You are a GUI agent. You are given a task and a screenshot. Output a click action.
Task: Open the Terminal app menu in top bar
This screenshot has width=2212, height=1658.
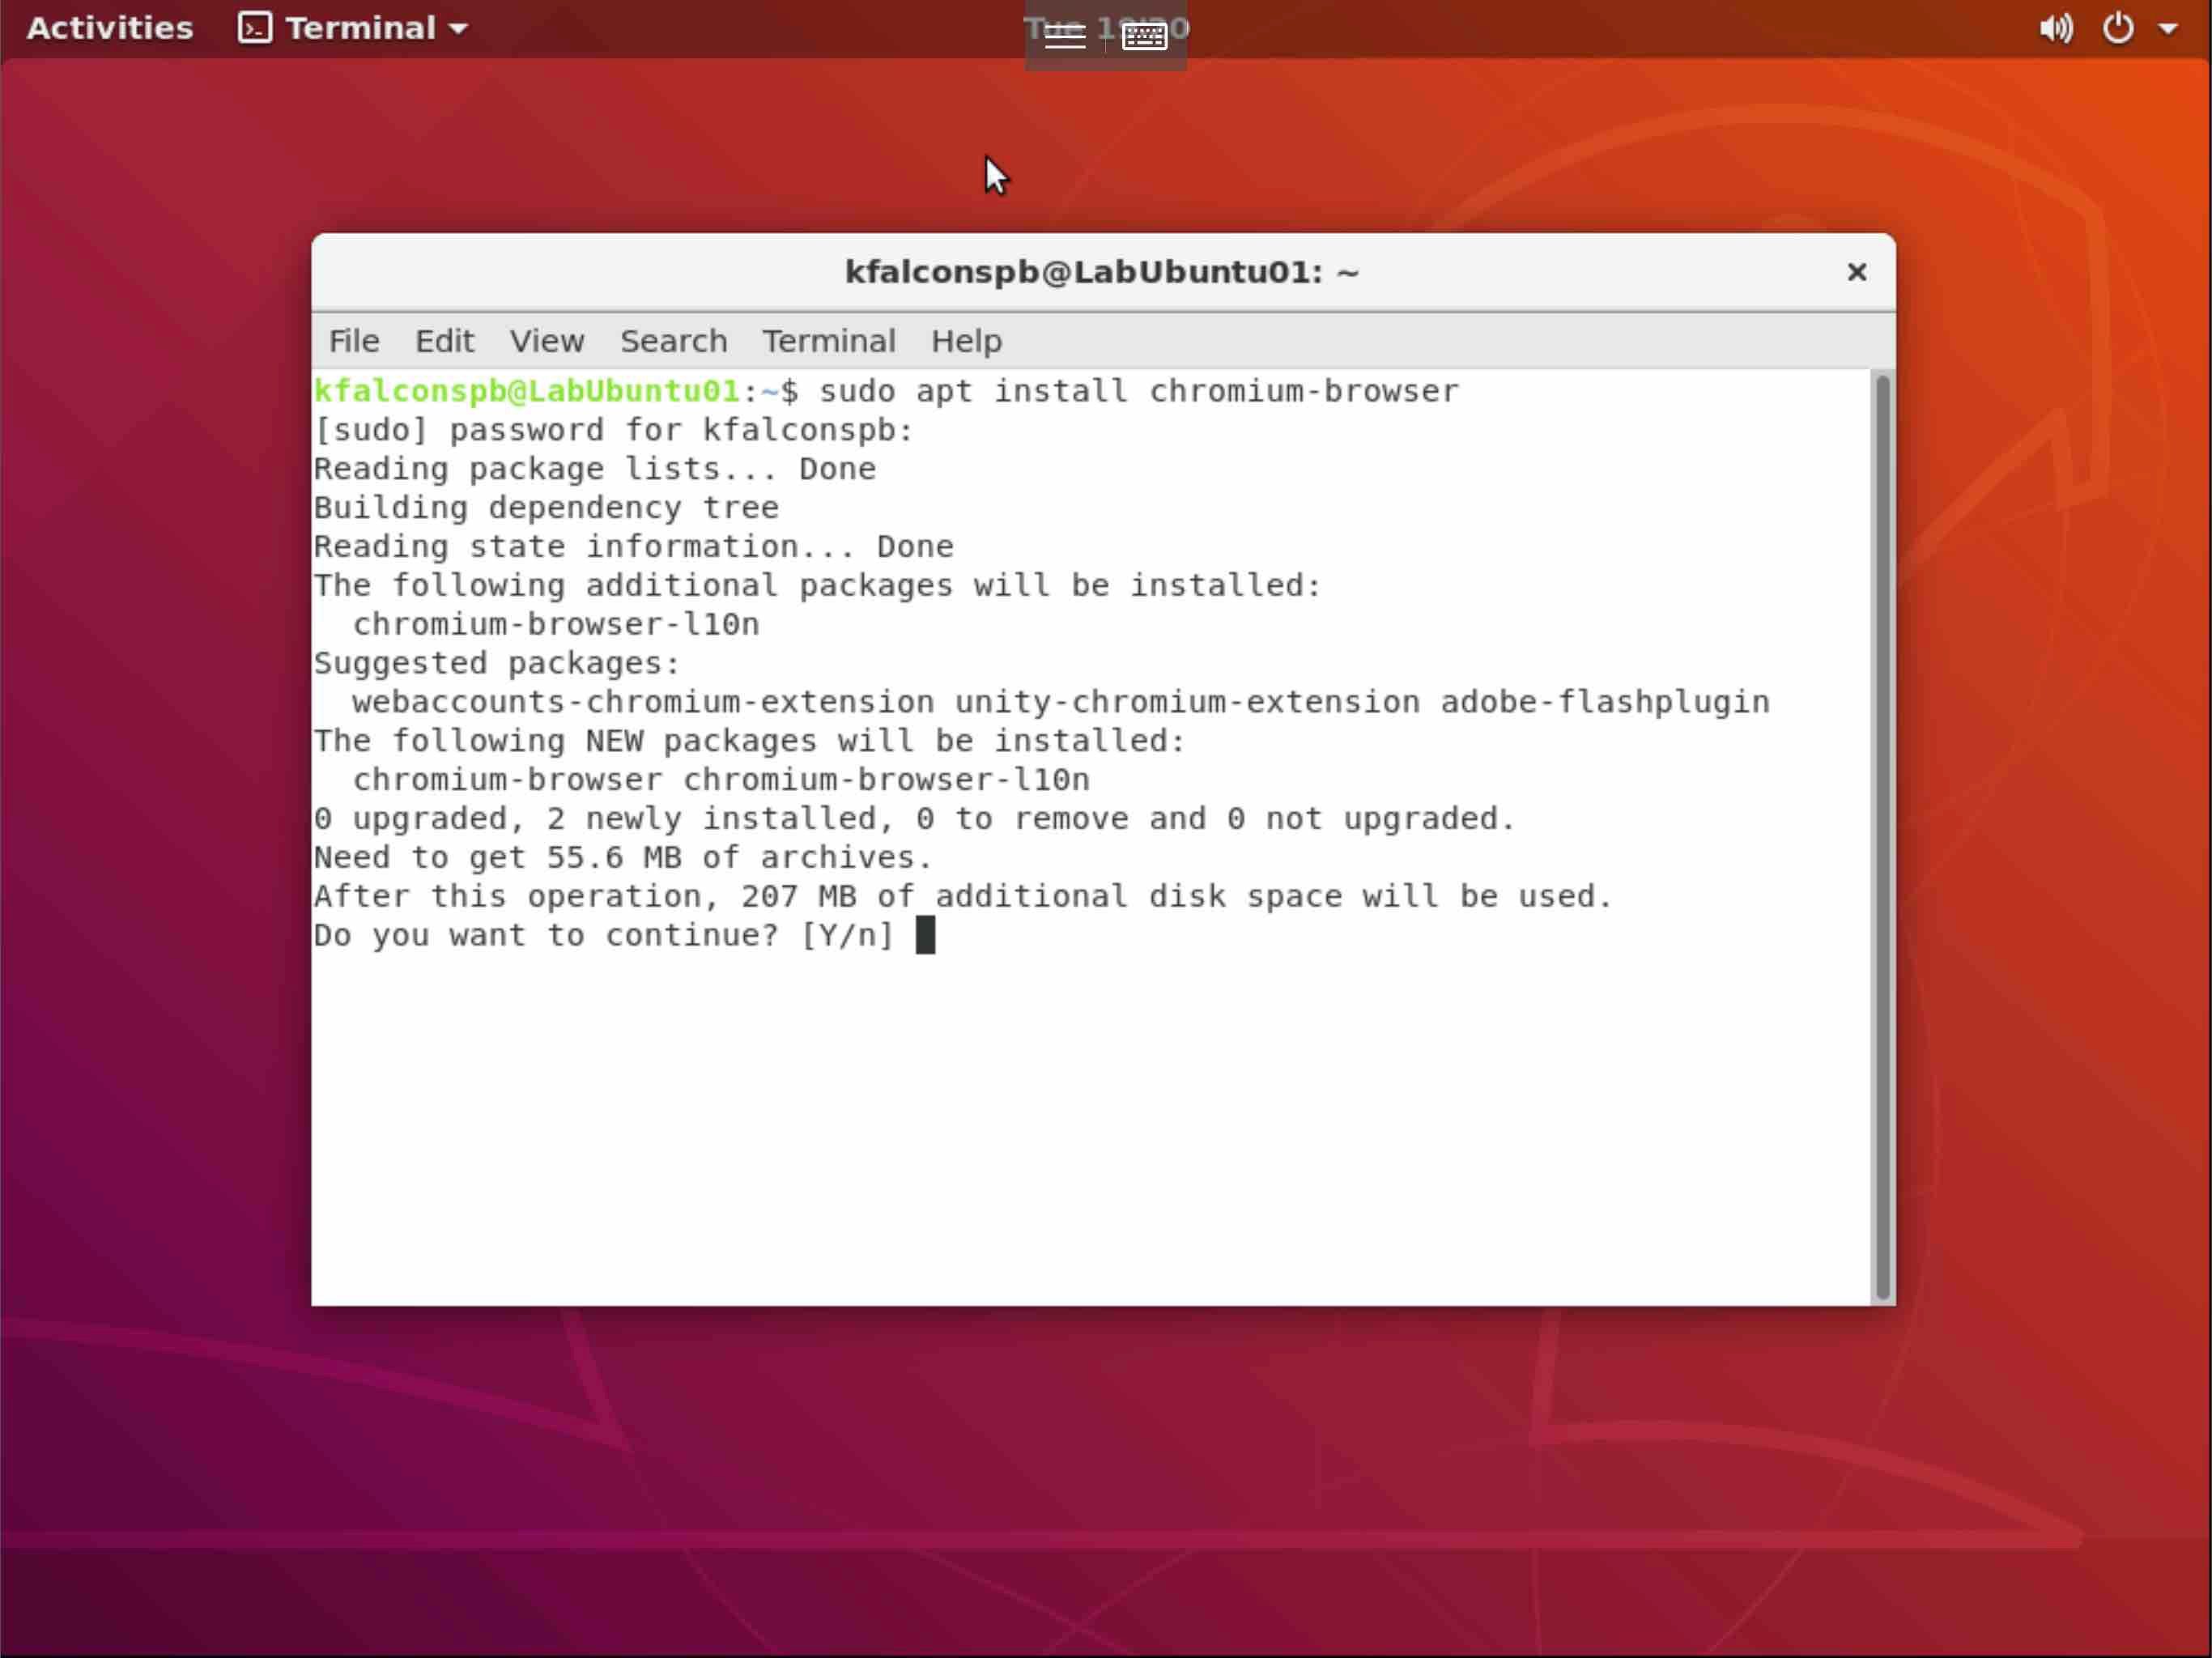353,28
